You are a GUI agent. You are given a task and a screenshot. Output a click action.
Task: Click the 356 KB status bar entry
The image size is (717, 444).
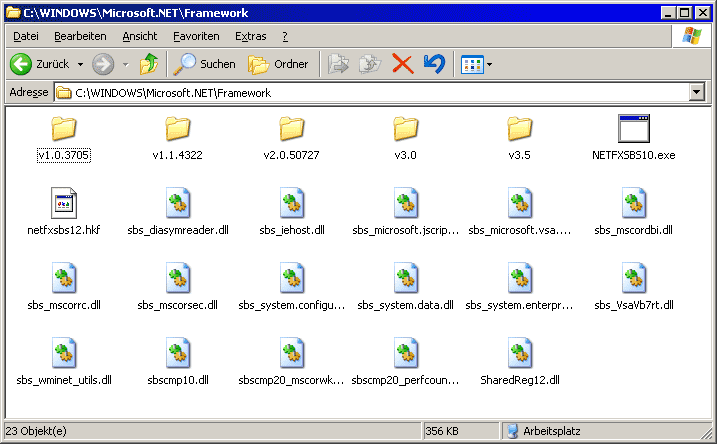[x=442, y=431]
